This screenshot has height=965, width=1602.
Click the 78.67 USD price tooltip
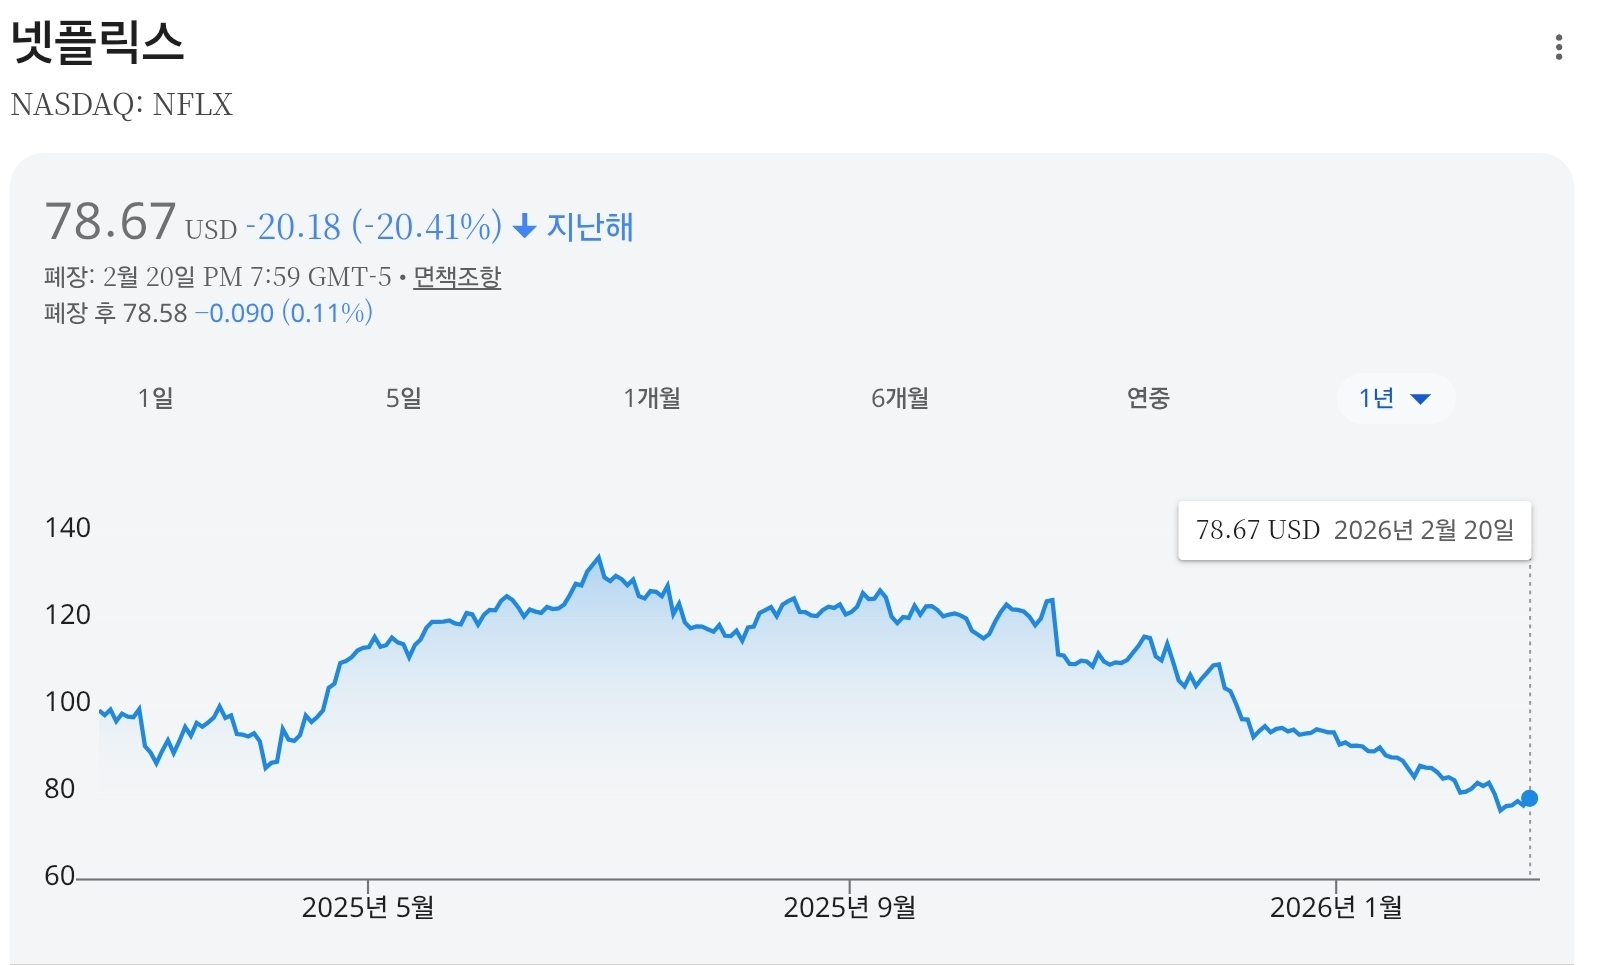click(x=1354, y=530)
